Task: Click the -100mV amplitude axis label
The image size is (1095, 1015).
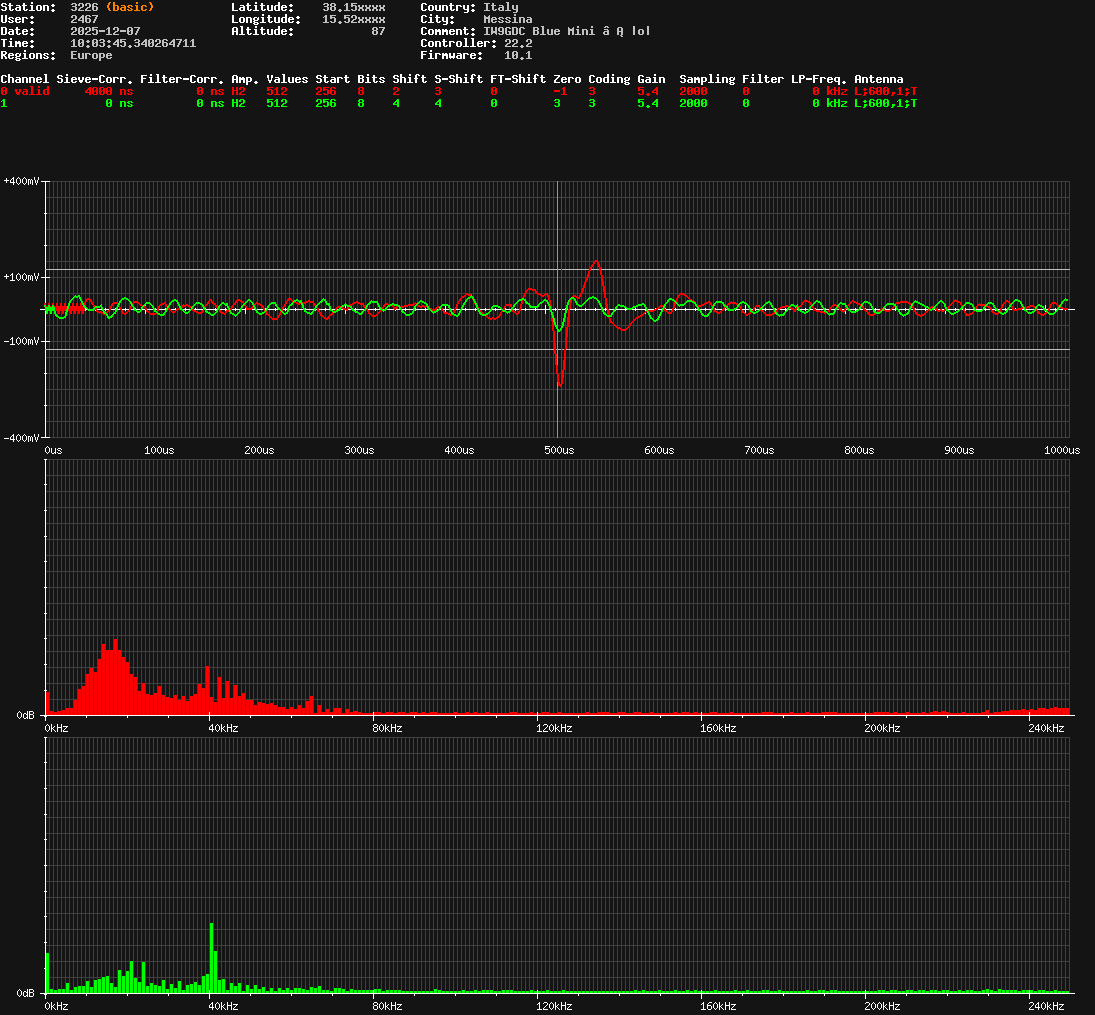Action: coord(22,341)
